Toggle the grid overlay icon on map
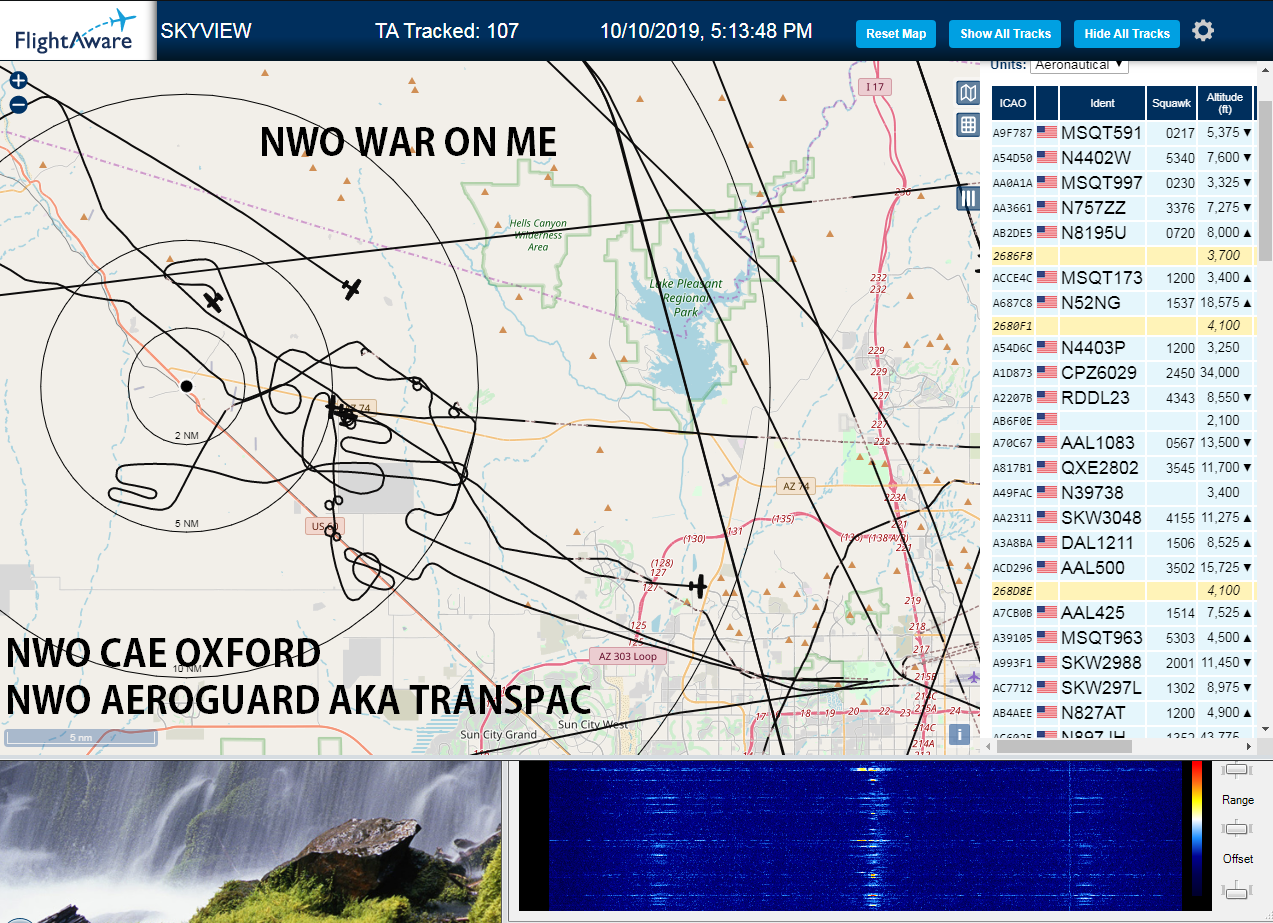1273x923 pixels. pyautogui.click(x=967, y=125)
